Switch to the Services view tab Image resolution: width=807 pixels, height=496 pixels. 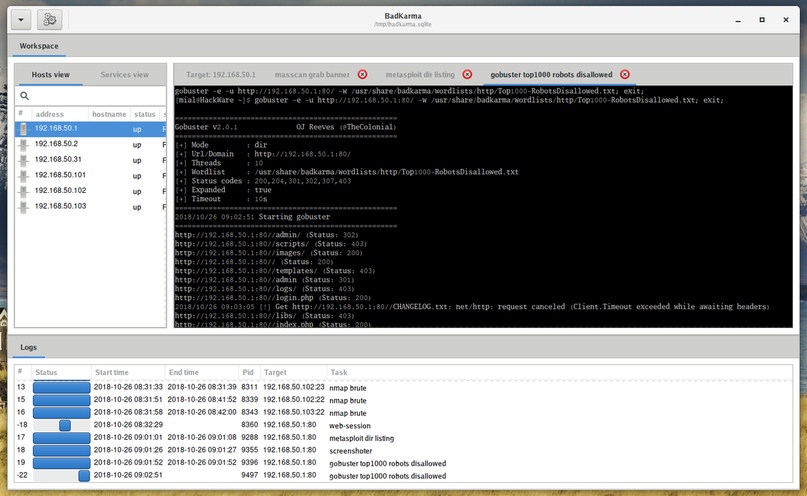[x=125, y=74]
